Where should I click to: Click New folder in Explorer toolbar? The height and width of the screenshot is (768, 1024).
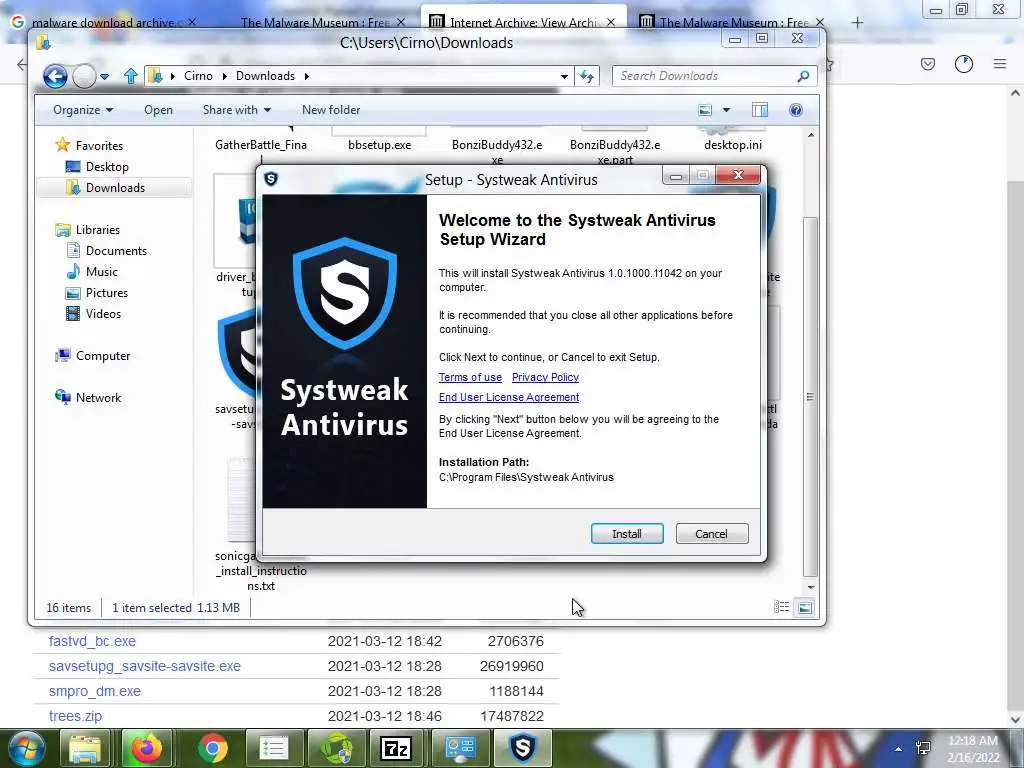pos(331,110)
